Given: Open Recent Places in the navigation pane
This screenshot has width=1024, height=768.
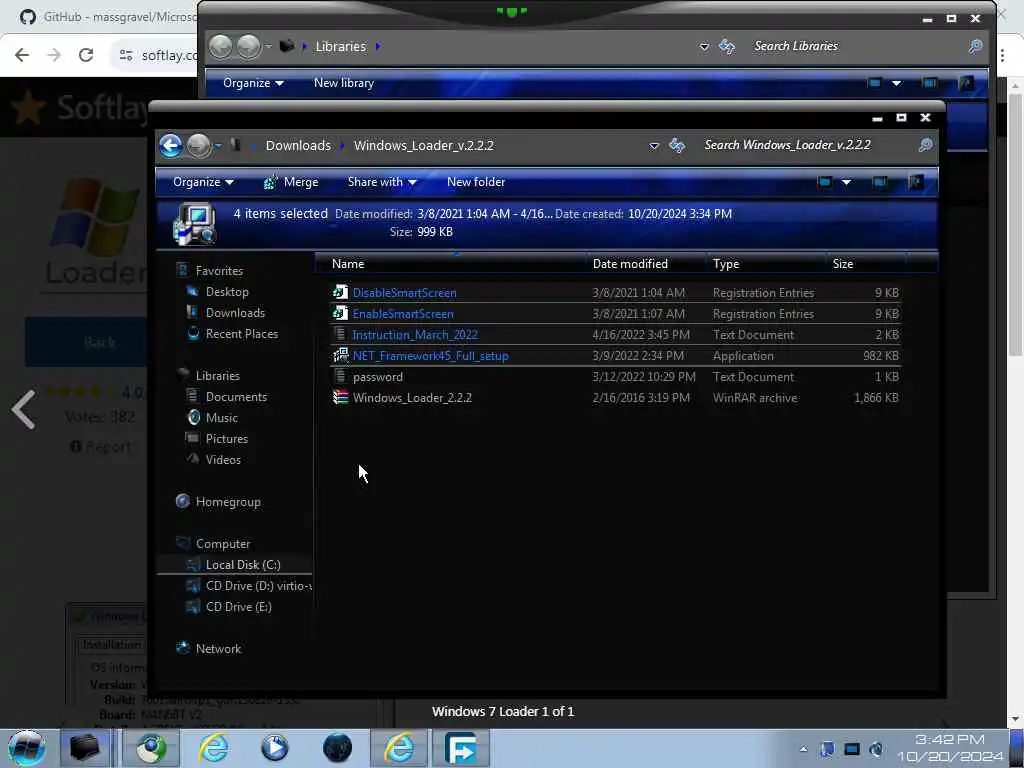Looking at the screenshot, I should 242,334.
